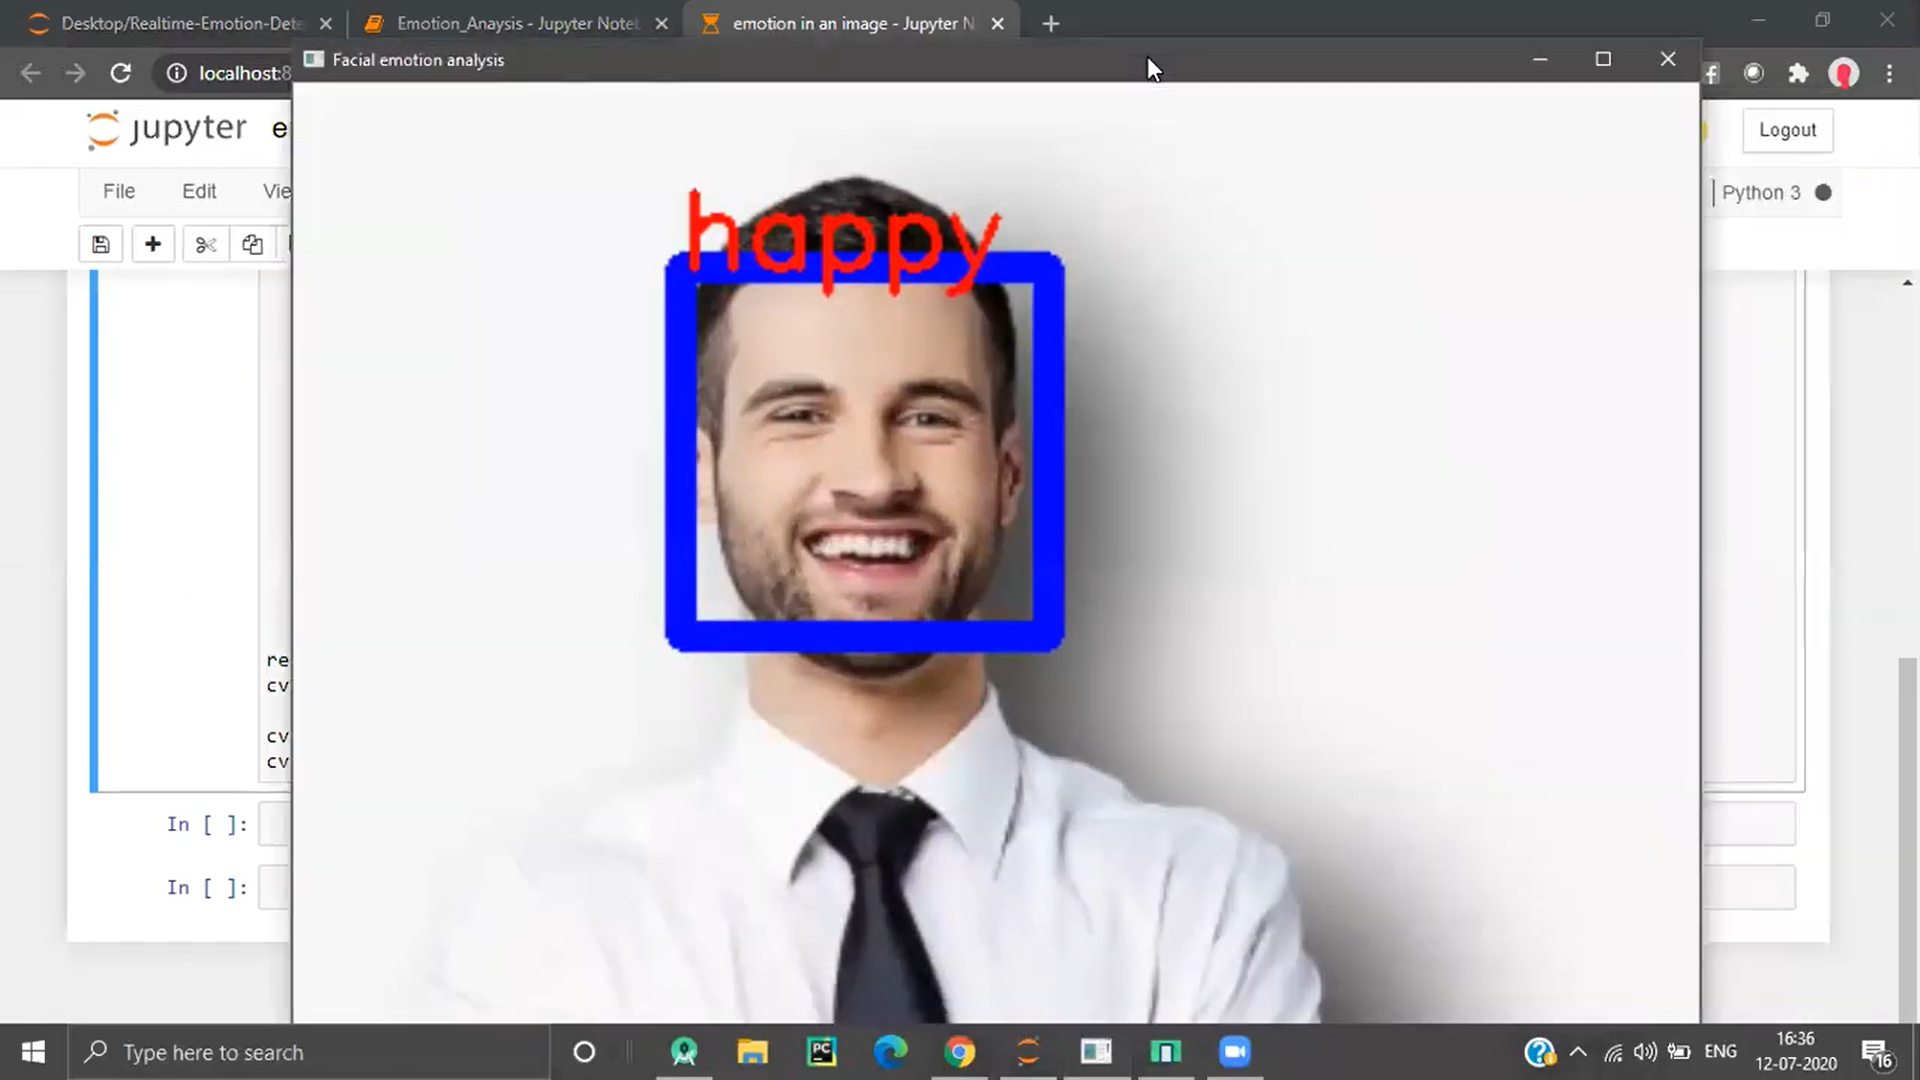
Task: Open the File menu
Action: coord(118,191)
